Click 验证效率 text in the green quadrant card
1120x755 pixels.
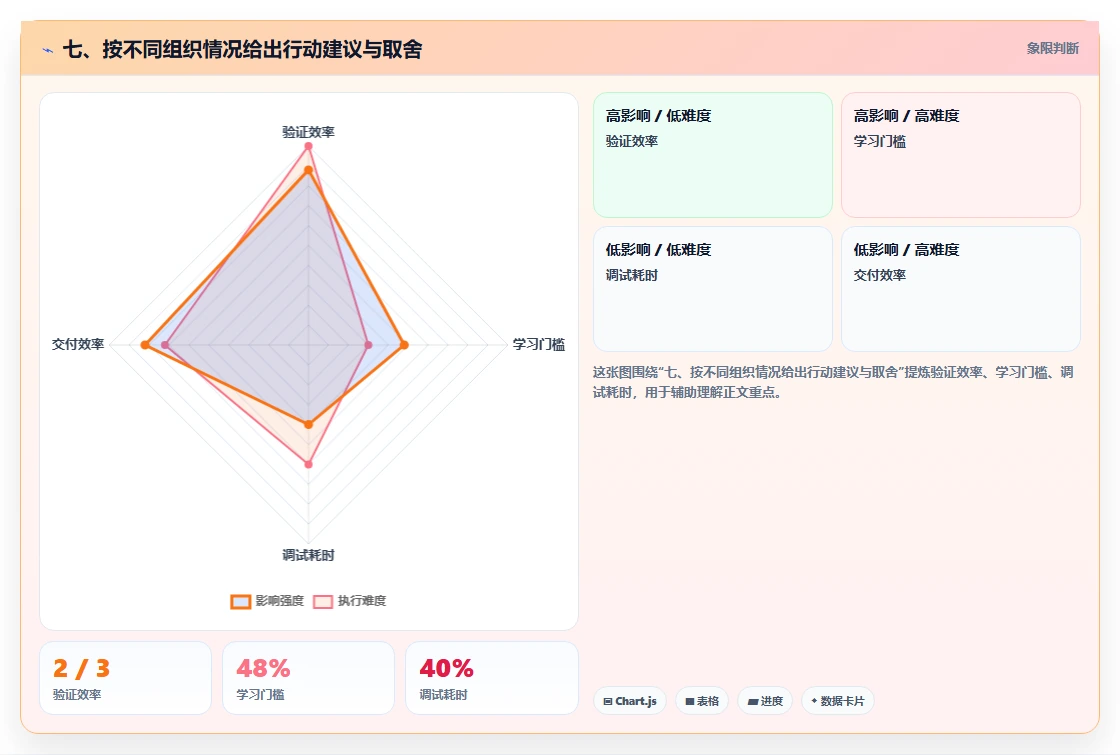point(632,141)
